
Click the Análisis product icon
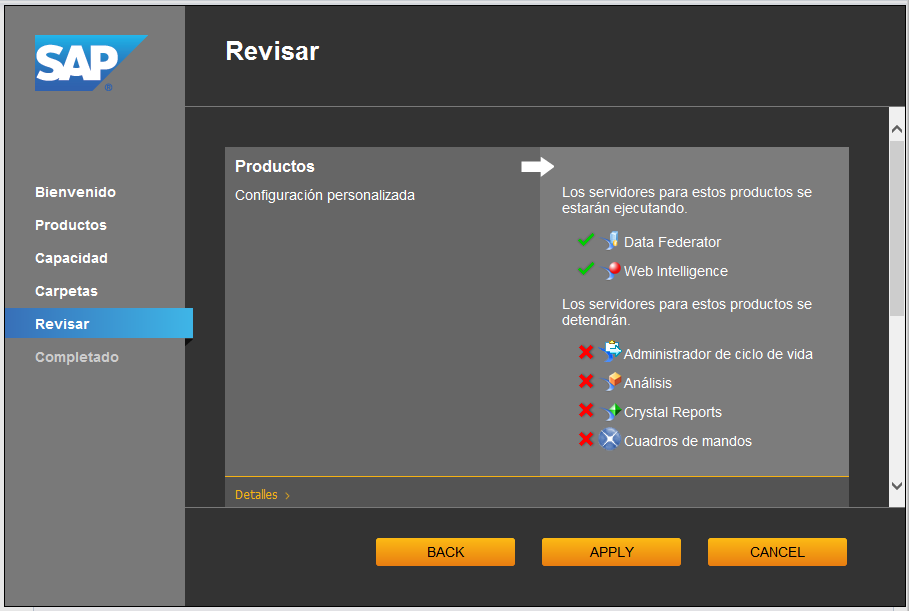pos(612,382)
